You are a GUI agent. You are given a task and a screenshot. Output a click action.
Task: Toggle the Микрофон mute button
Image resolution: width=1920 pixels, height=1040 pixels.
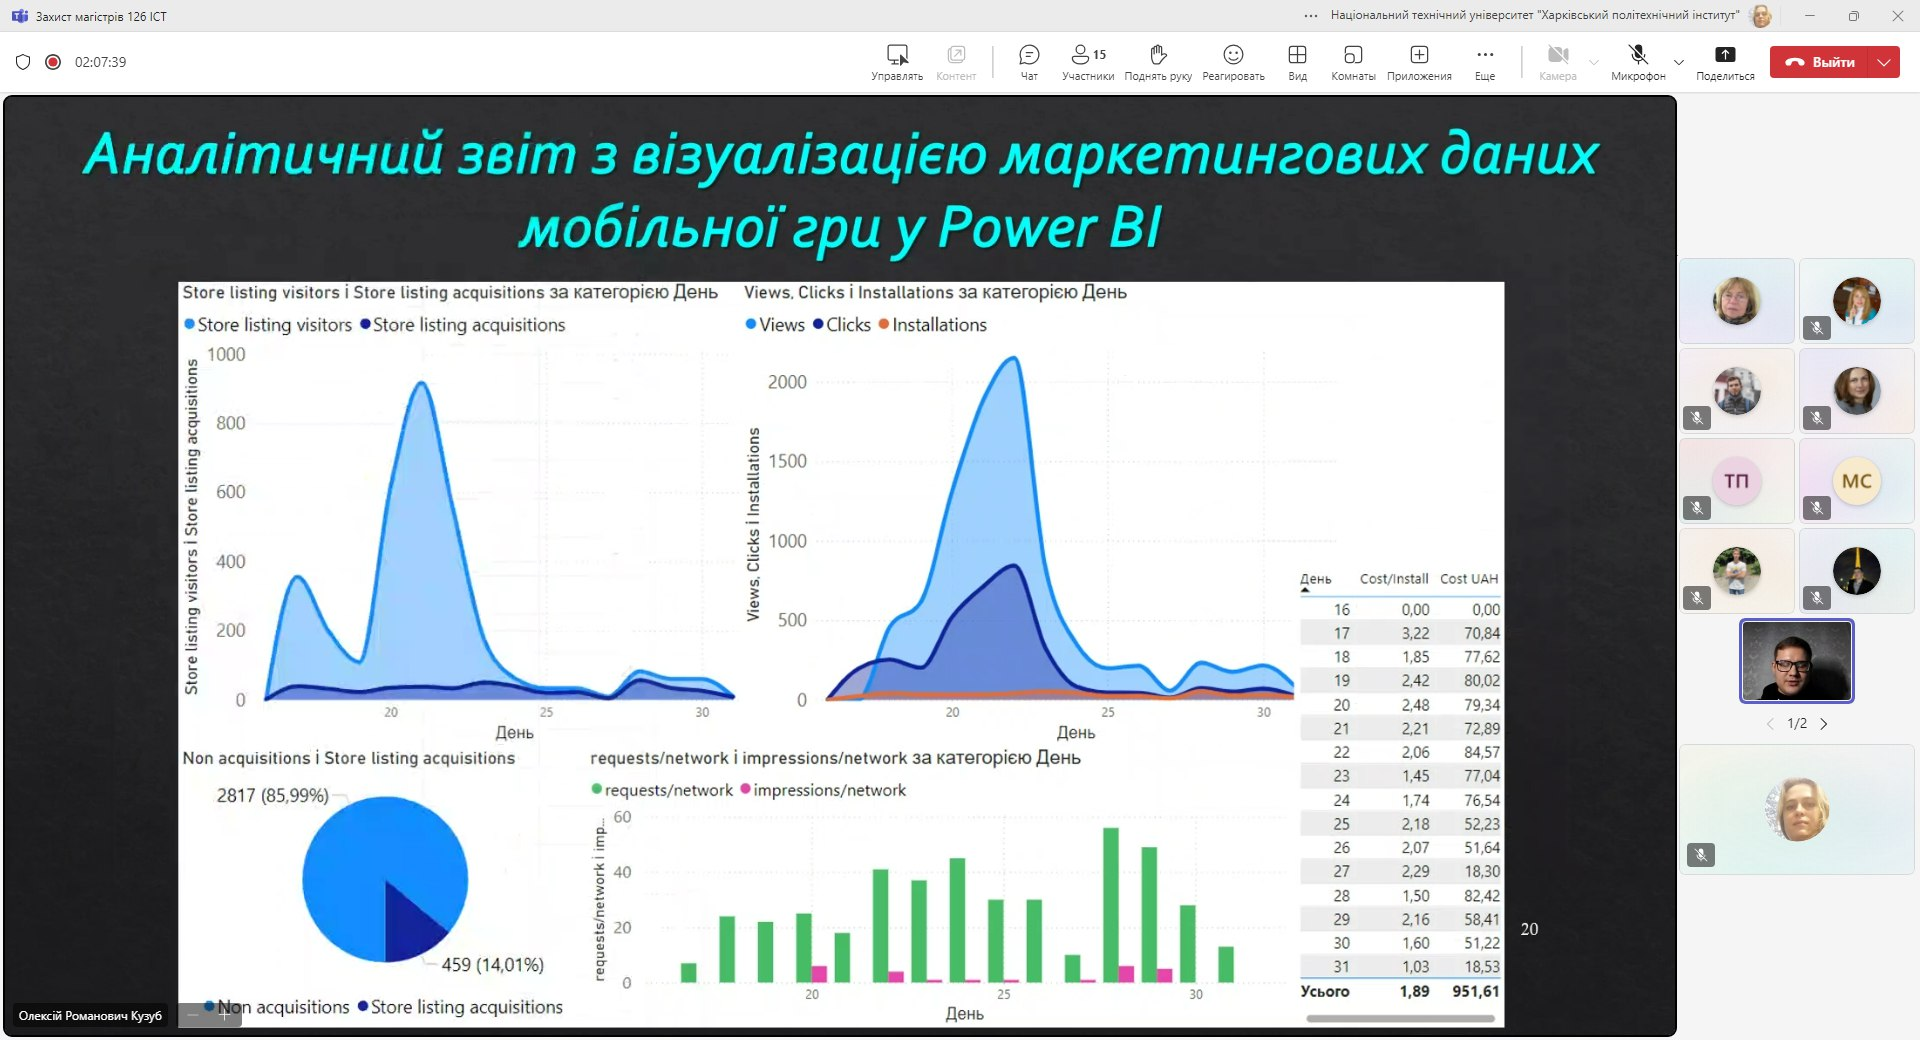point(1638,62)
